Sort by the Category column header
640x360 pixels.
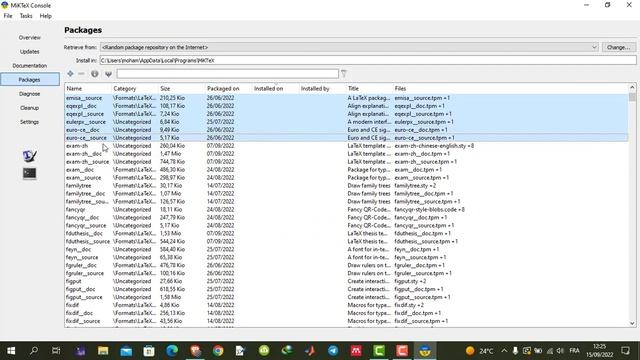[x=135, y=89]
